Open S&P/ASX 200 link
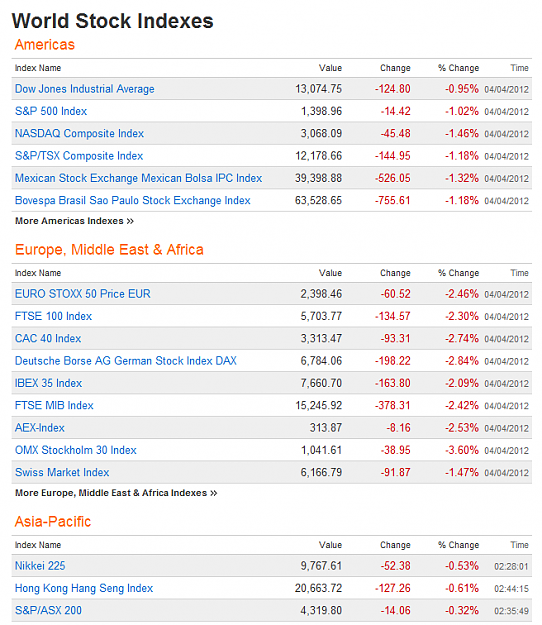 (48, 610)
